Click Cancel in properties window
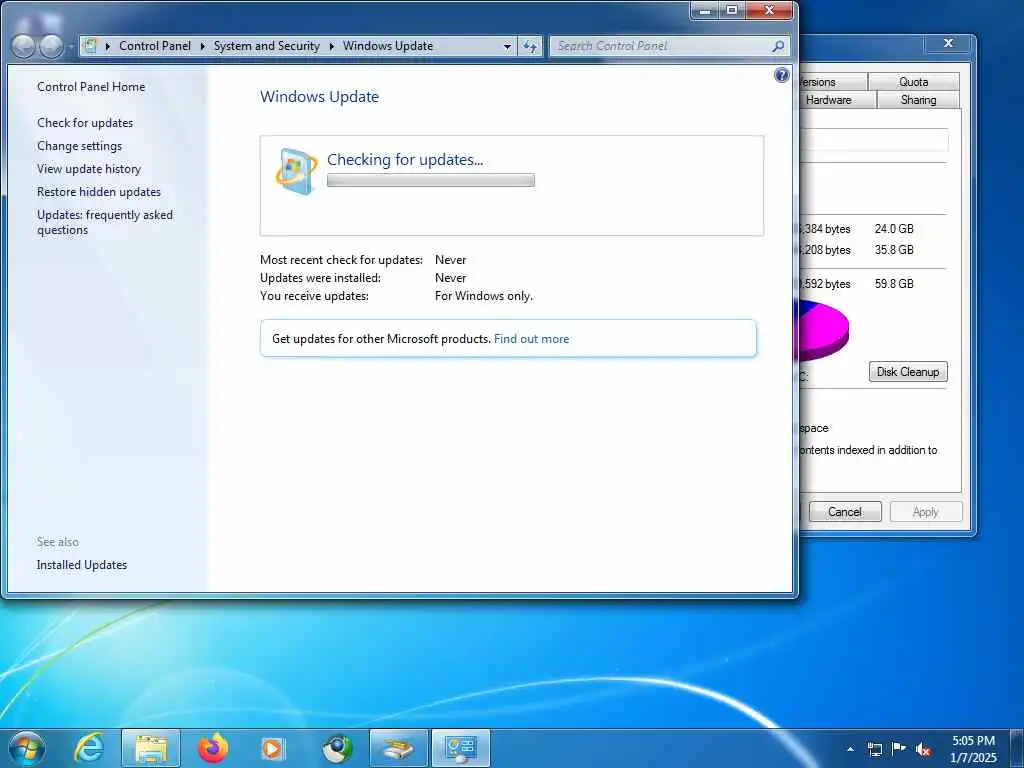This screenshot has width=1024, height=768. click(844, 512)
